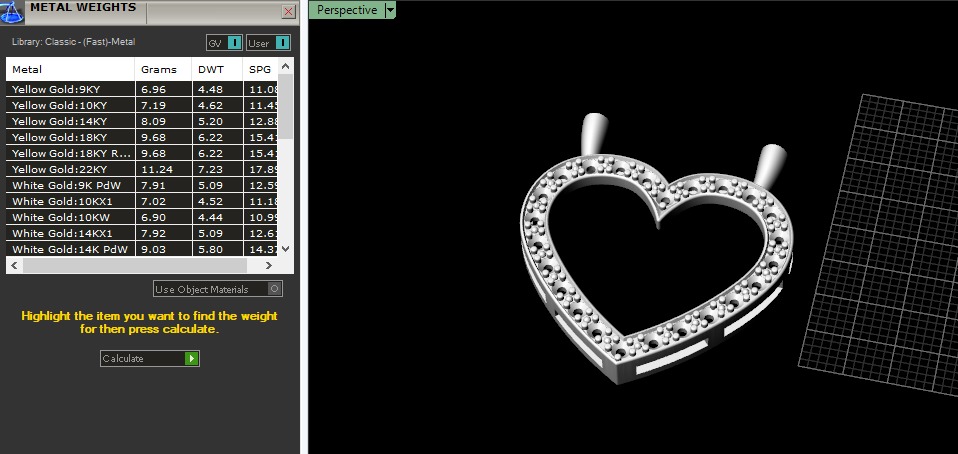Click grams value 6.96
Screen dimensions: 958x454
pos(153,89)
